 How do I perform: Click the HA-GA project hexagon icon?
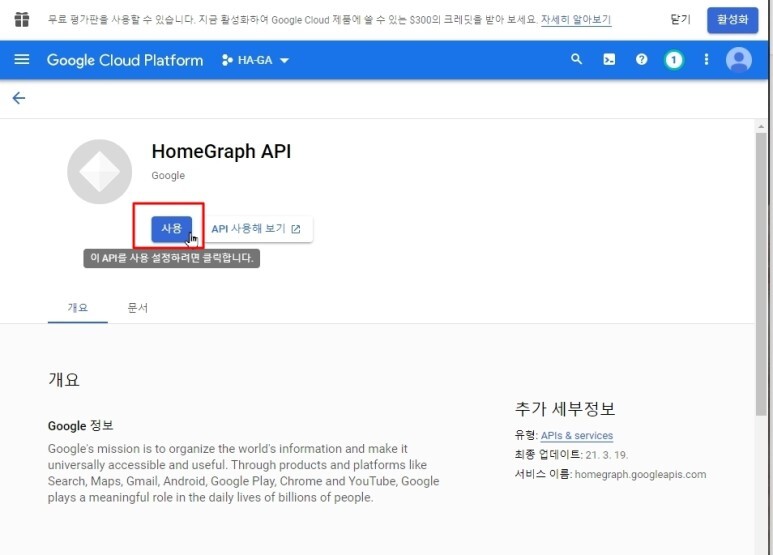coord(227,60)
